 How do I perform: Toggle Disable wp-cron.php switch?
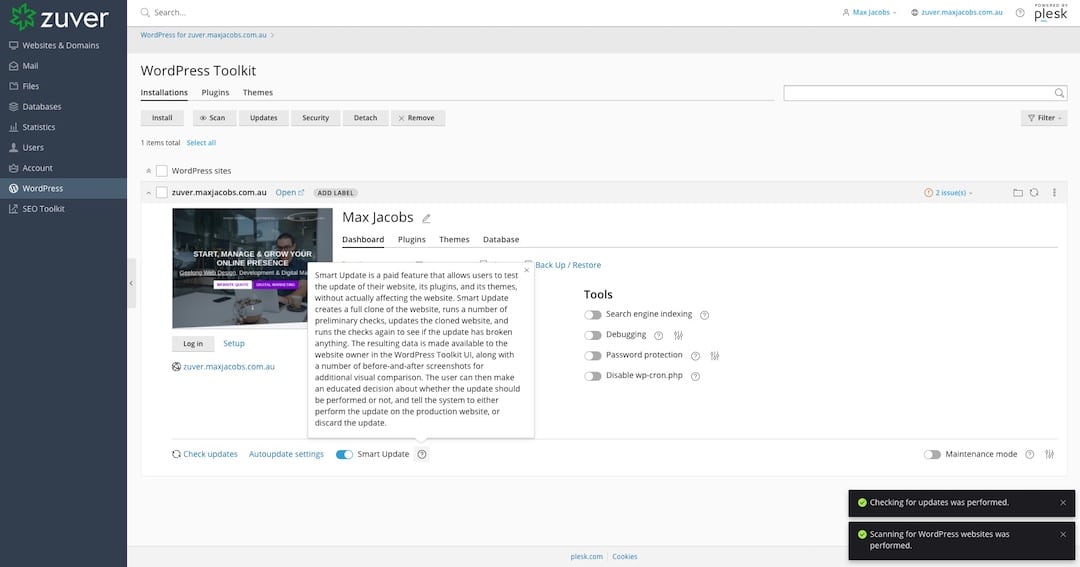[592, 376]
